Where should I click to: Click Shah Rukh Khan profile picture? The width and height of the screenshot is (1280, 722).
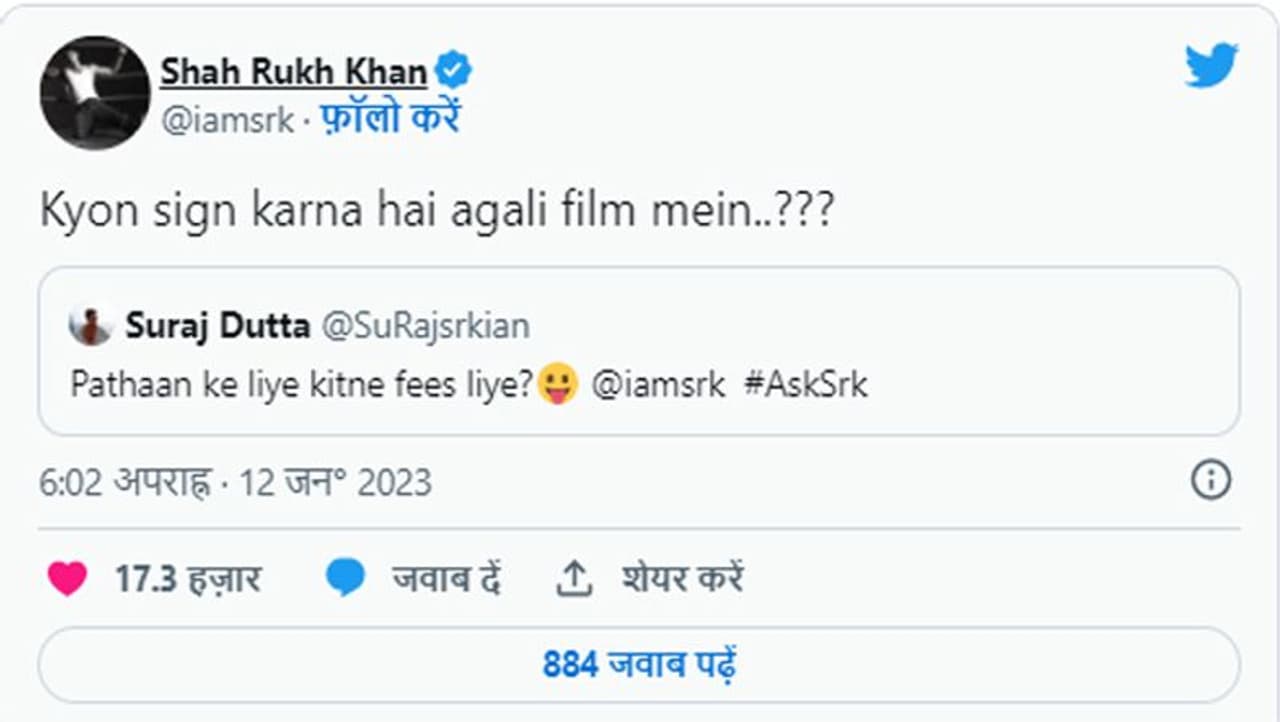click(x=95, y=93)
